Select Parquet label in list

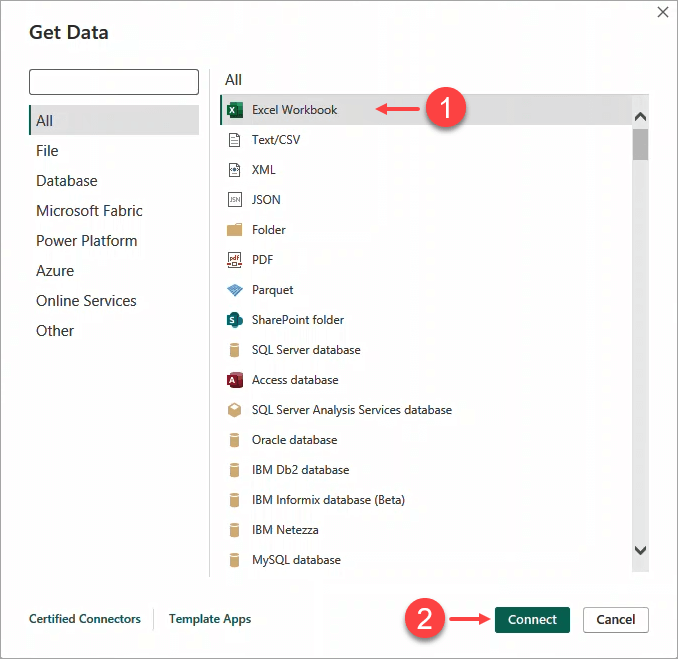pyautogui.click(x=272, y=290)
